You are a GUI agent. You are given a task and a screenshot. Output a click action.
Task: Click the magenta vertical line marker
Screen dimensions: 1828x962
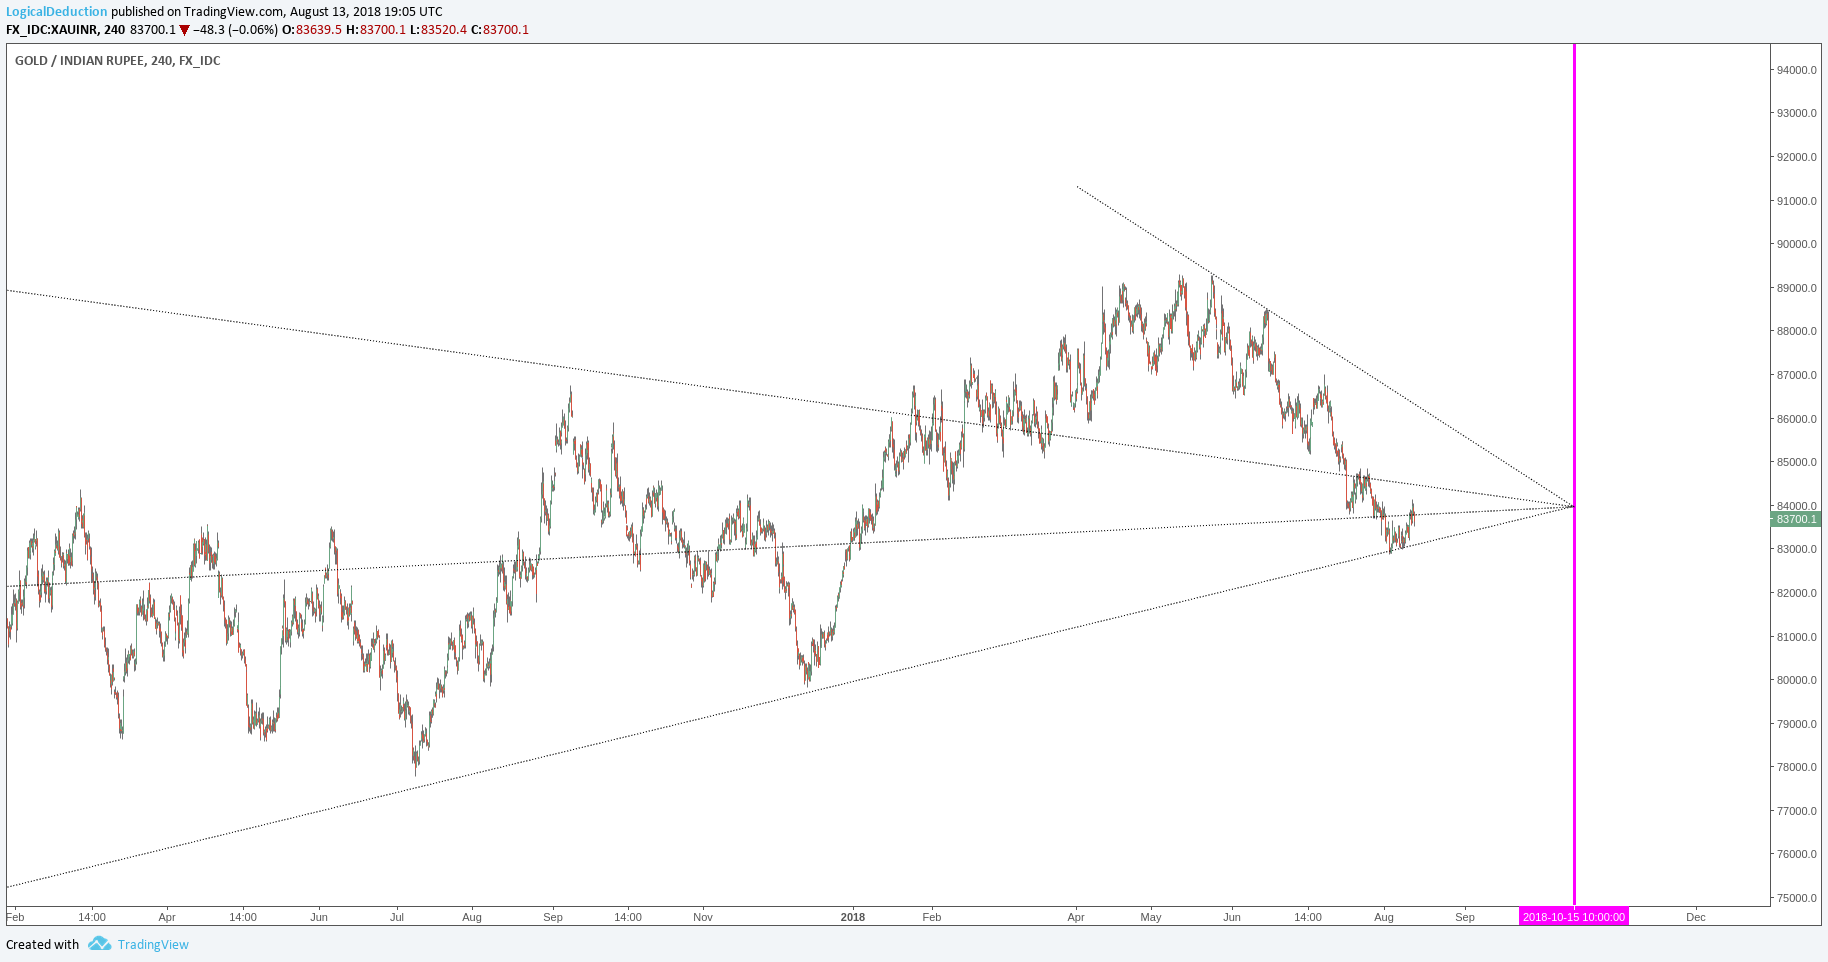point(1574,475)
